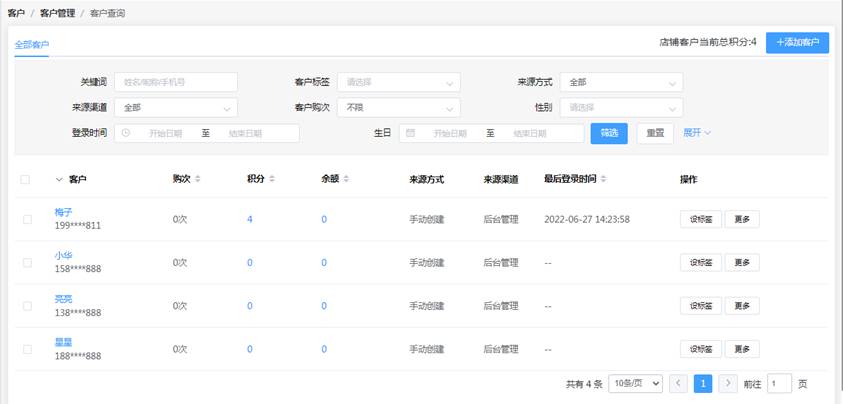Click 生日 end date field
The height and width of the screenshot is (404, 843).
(530, 133)
